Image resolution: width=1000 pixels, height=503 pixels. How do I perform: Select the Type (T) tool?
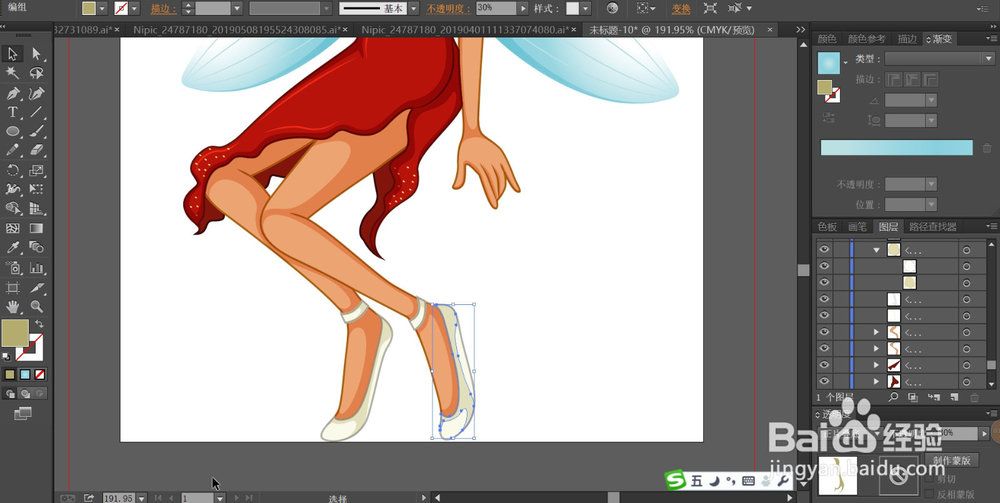point(13,112)
